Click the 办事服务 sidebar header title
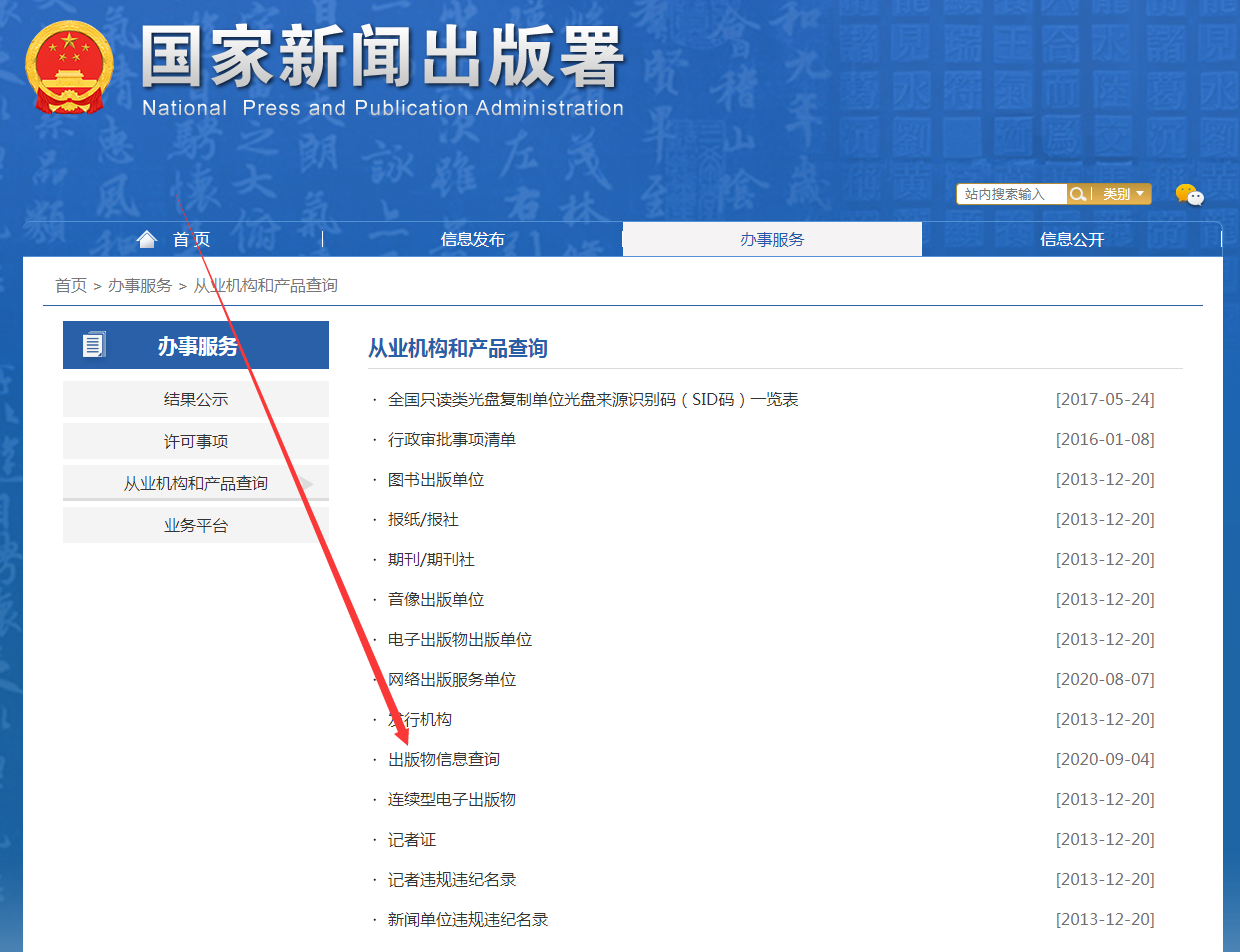The height and width of the screenshot is (952, 1240). click(198, 346)
